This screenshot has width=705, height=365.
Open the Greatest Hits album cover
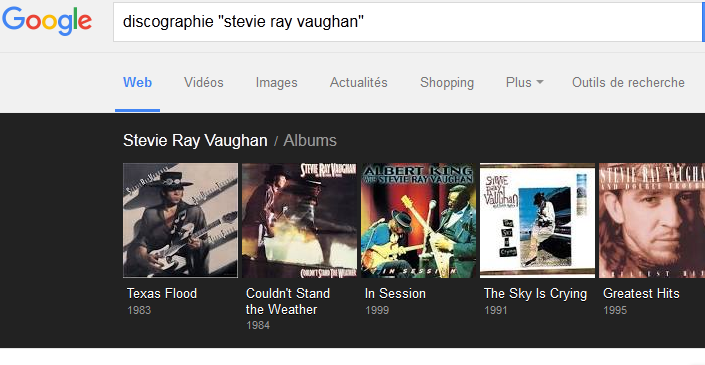652,220
